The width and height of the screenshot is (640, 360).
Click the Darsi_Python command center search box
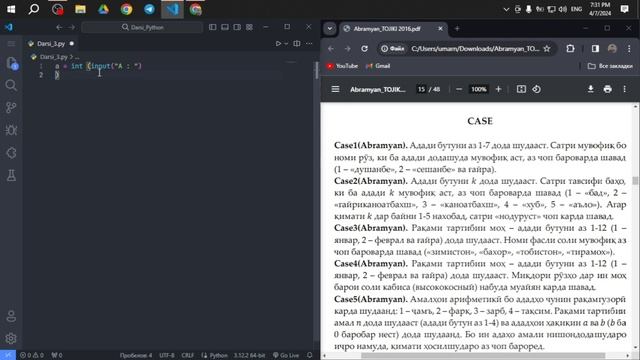pyautogui.click(x=142, y=27)
